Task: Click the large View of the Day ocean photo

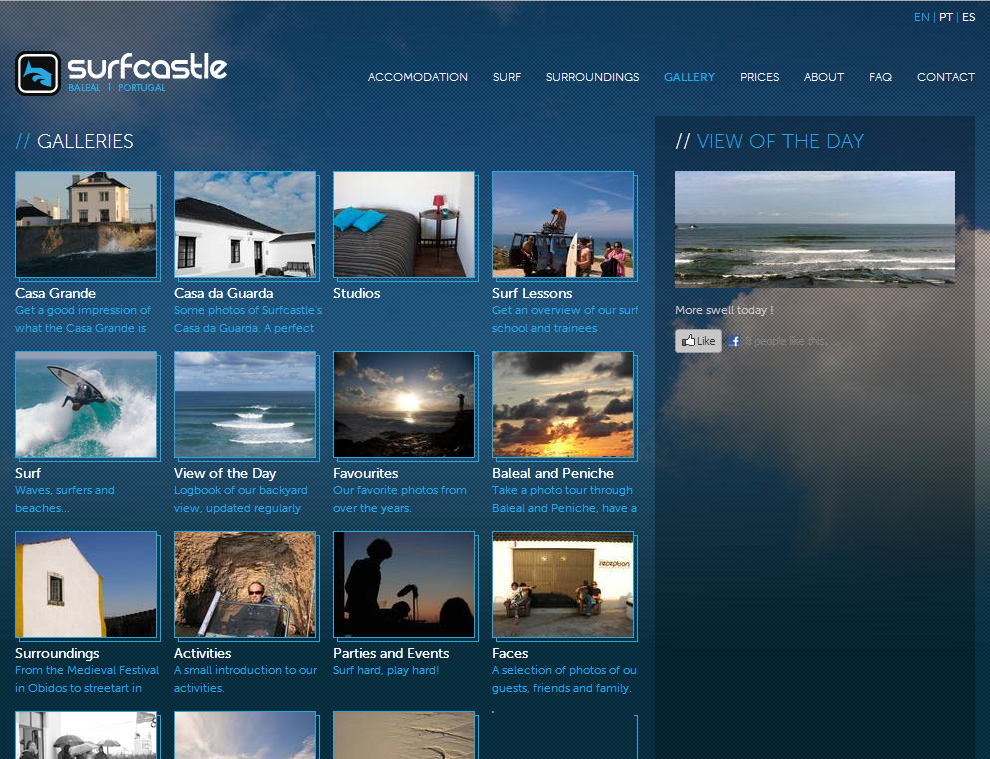Action: 814,229
